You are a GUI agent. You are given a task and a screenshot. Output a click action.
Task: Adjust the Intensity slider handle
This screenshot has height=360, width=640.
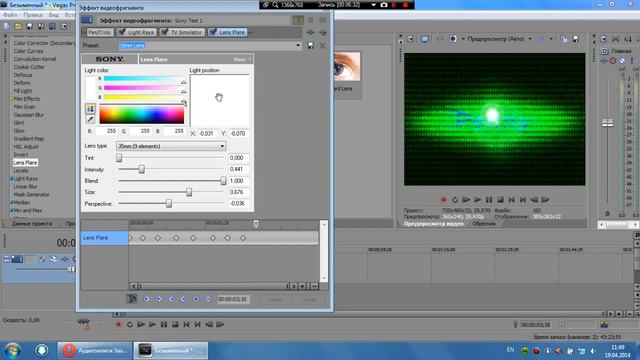tap(141, 169)
